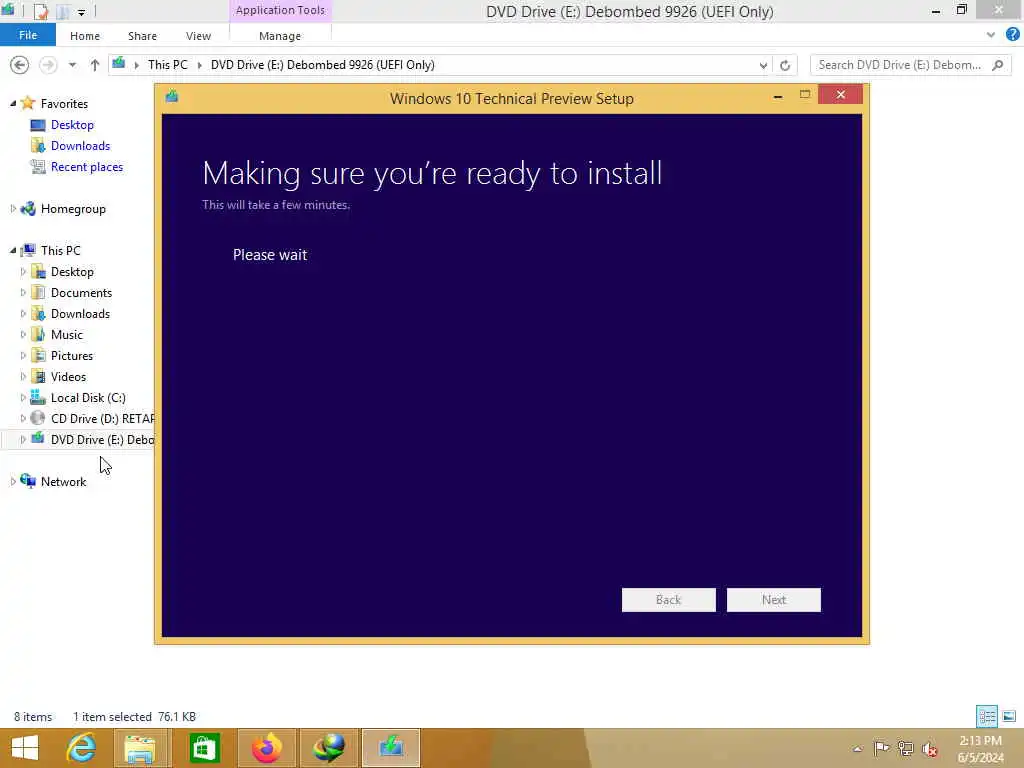Show hidden tray icons arrow
This screenshot has width=1024, height=768.
(857, 748)
